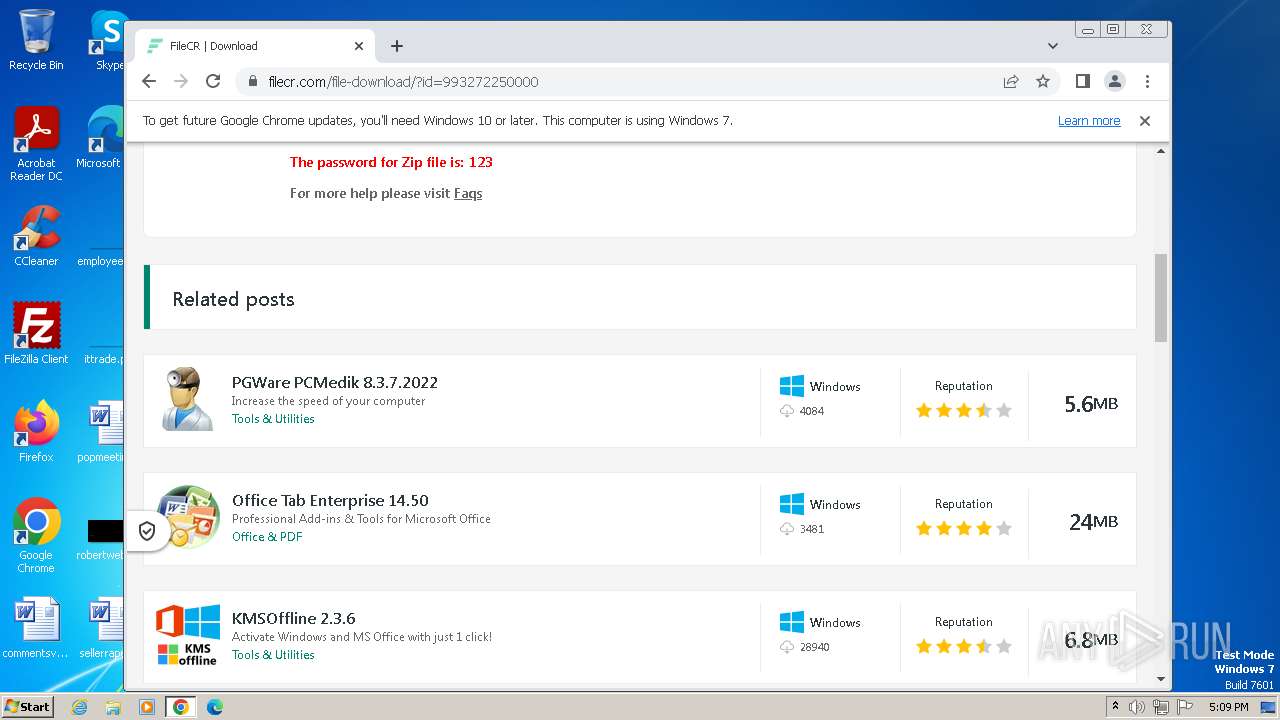Switch to Chrome in taskbar

tap(180, 707)
